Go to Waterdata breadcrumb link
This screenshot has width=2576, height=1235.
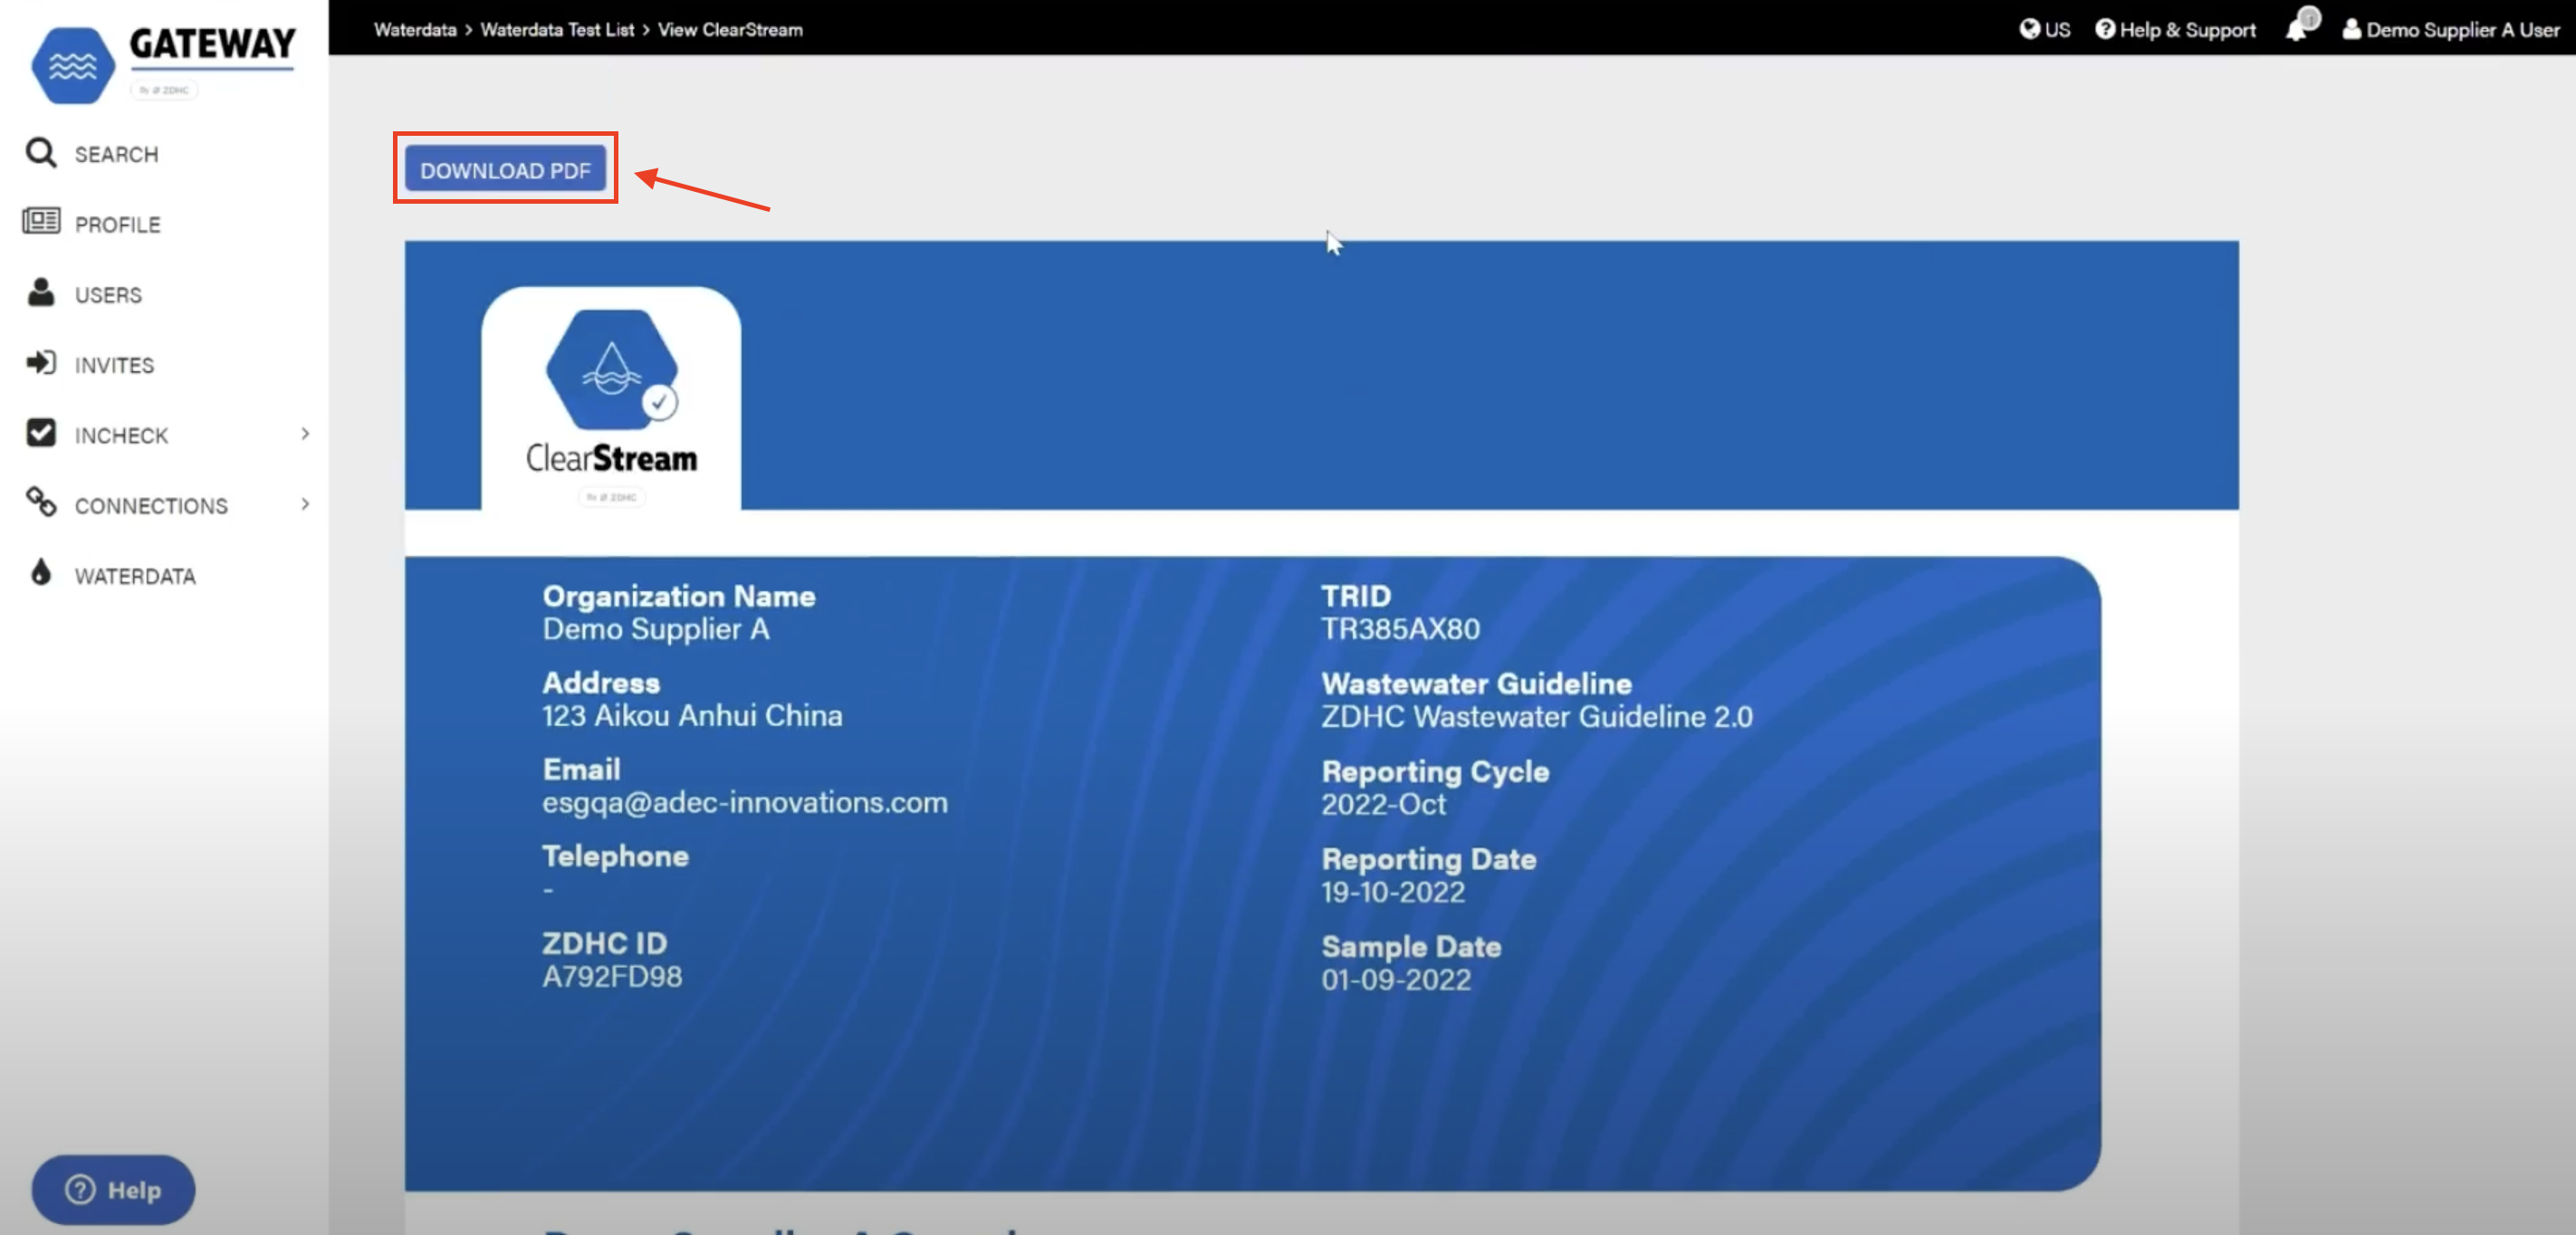(415, 29)
